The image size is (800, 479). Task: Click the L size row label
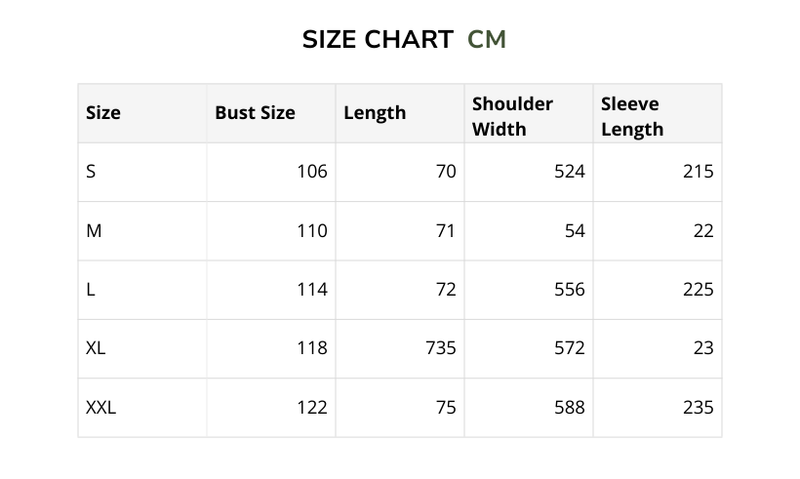coord(91,290)
